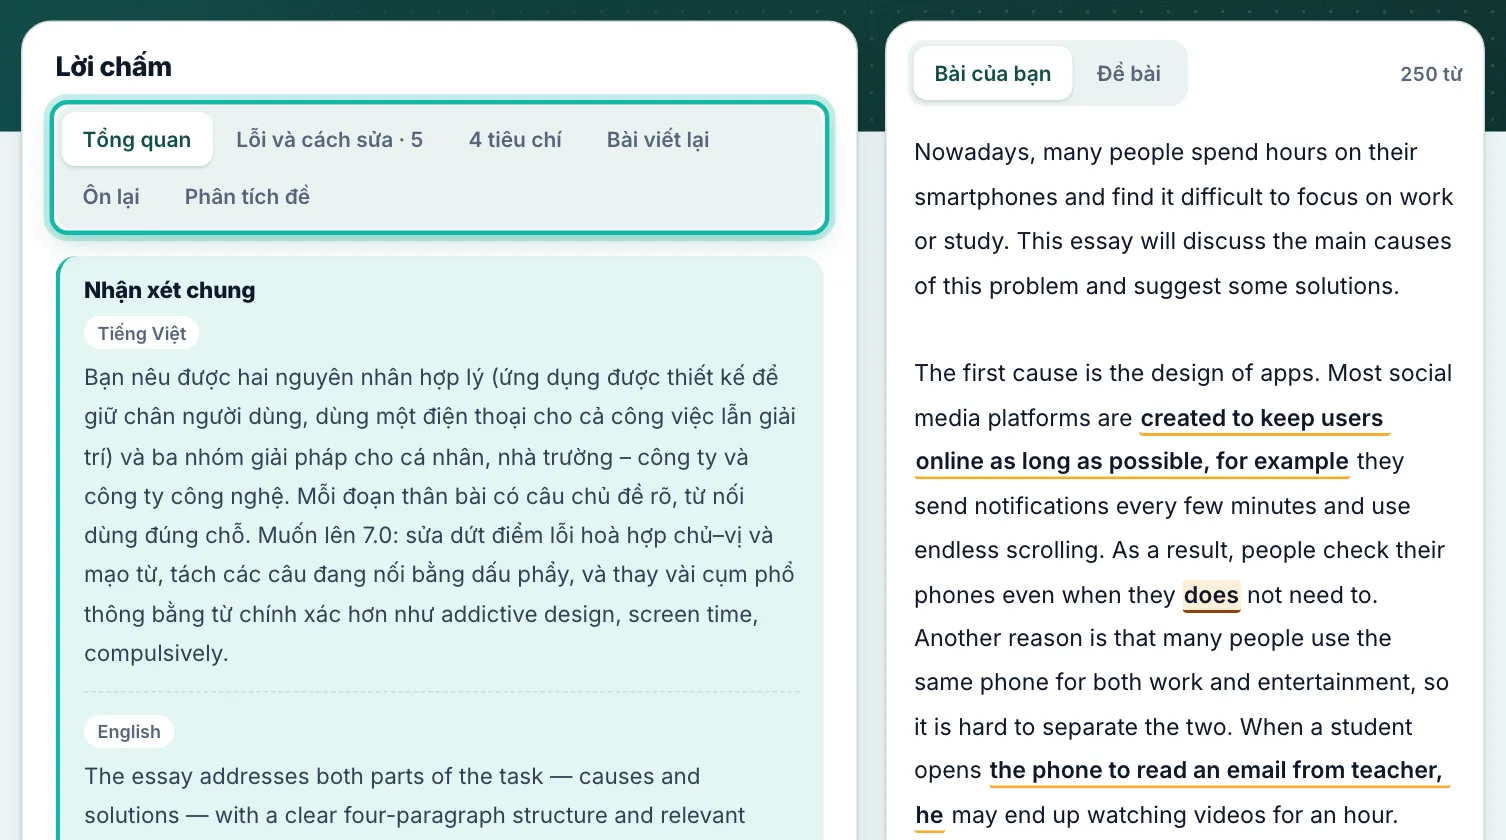The image size is (1506, 840).
Task: Click the "Tiếng Việt" language badge
Action: click(142, 333)
